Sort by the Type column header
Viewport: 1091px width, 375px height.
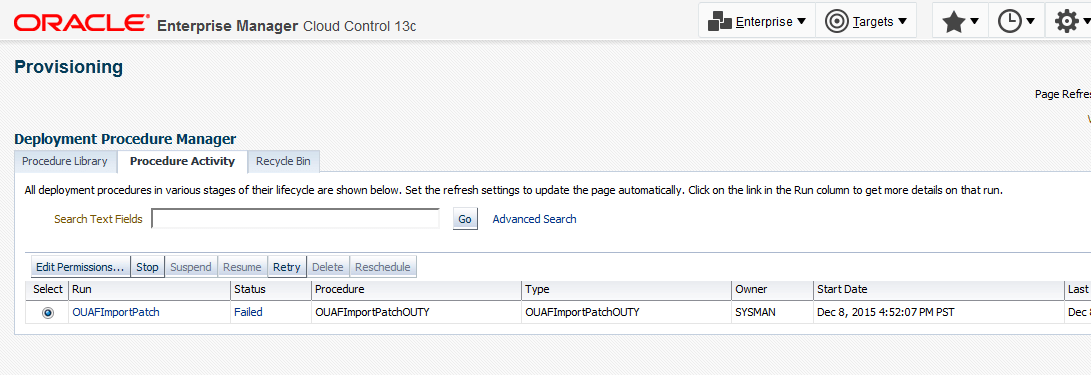[x=626, y=289]
